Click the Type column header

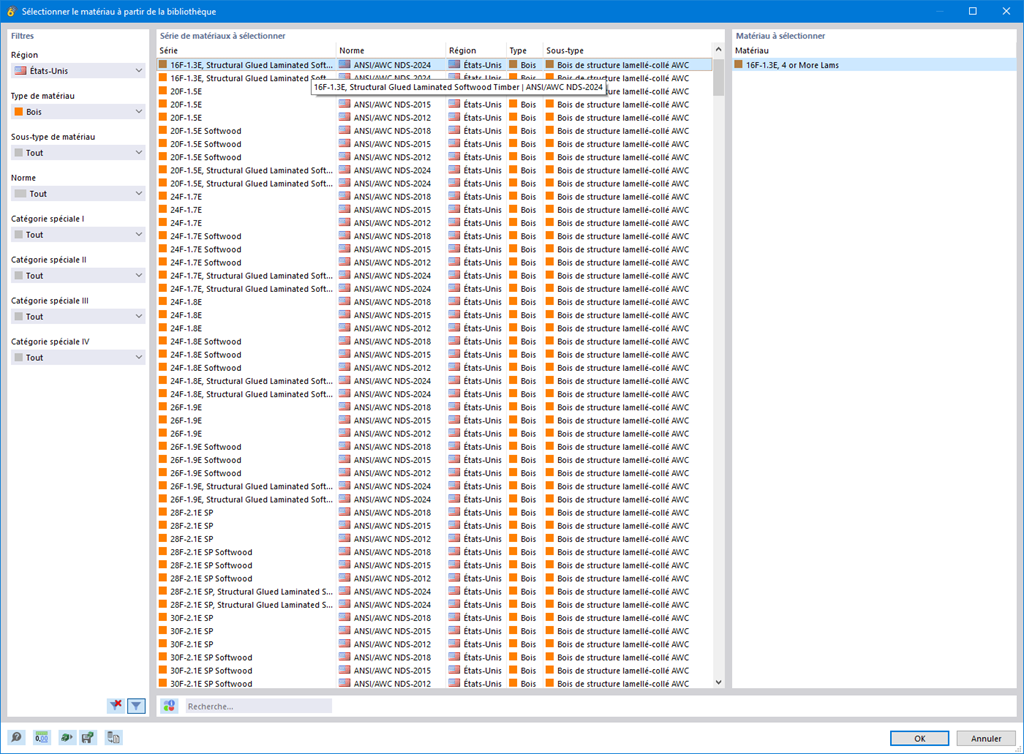525,50
